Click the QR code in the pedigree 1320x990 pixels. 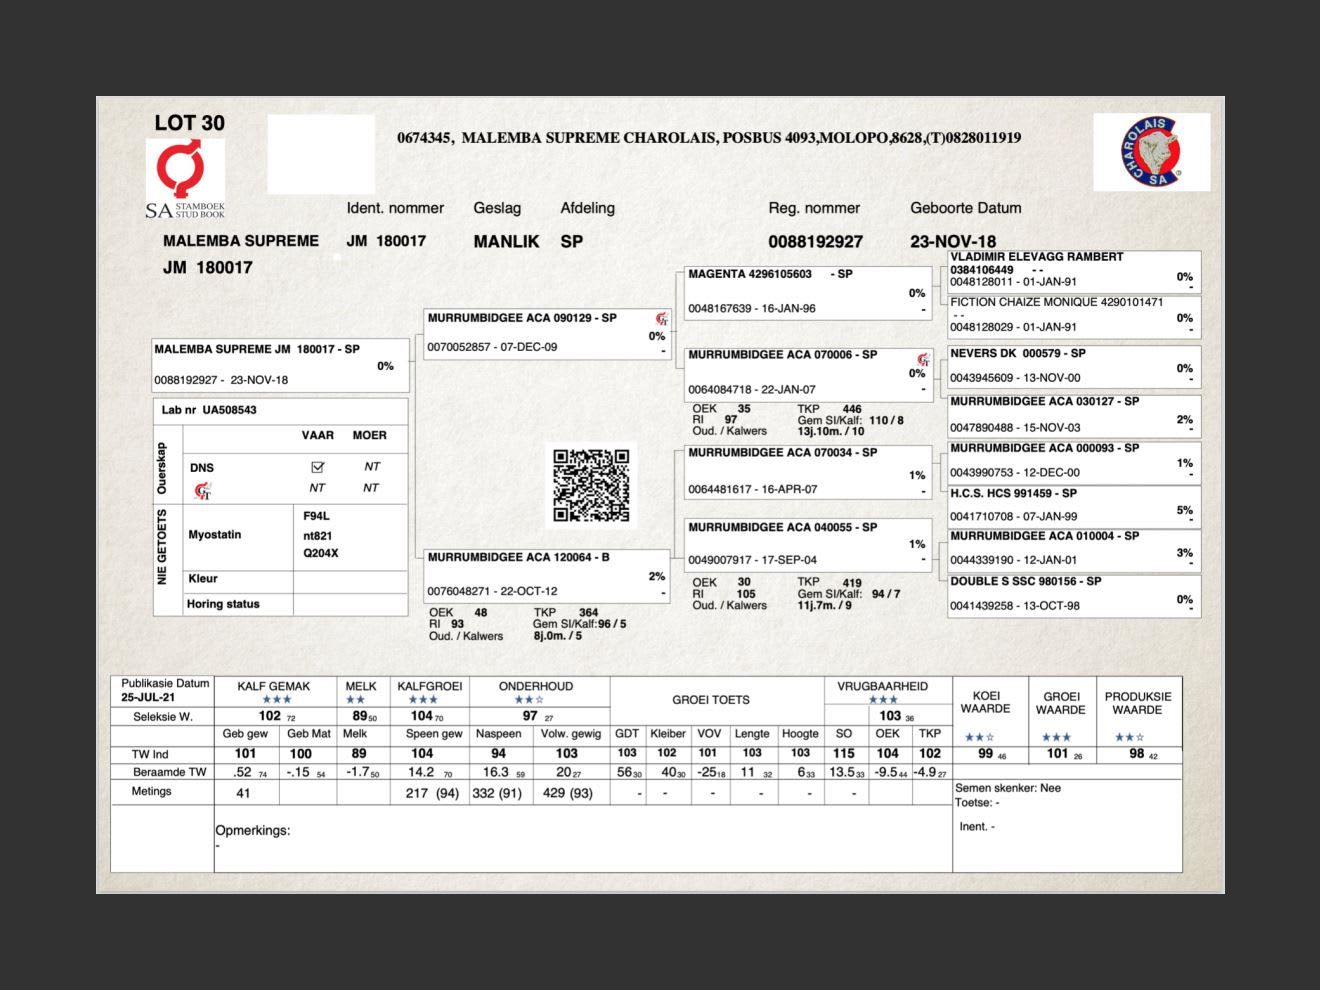coord(592,485)
